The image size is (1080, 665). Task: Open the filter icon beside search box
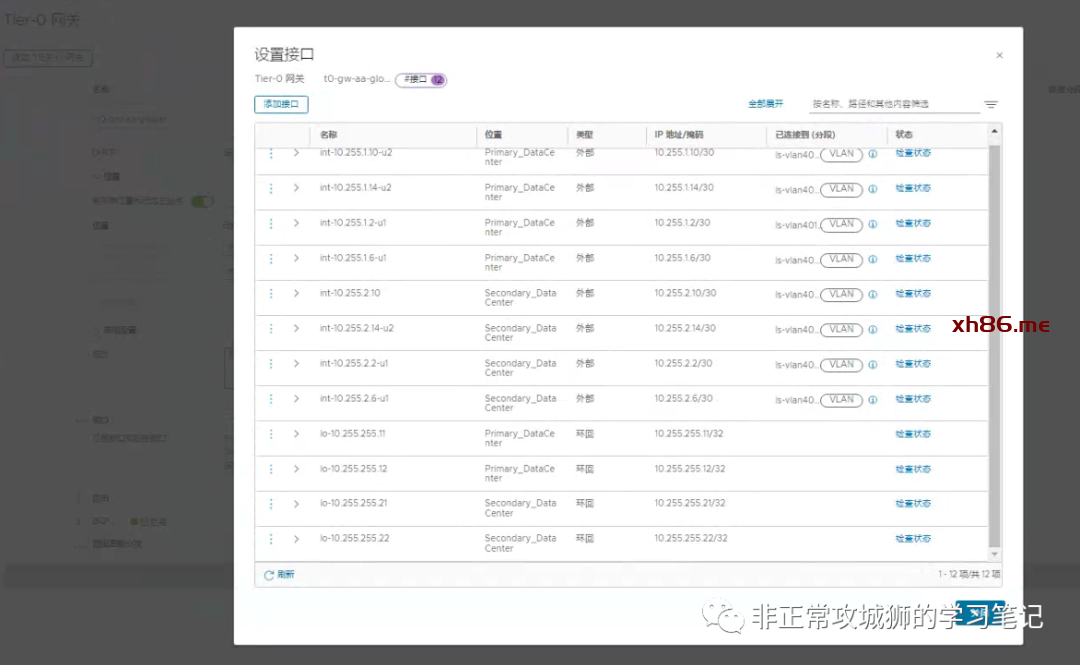click(990, 105)
